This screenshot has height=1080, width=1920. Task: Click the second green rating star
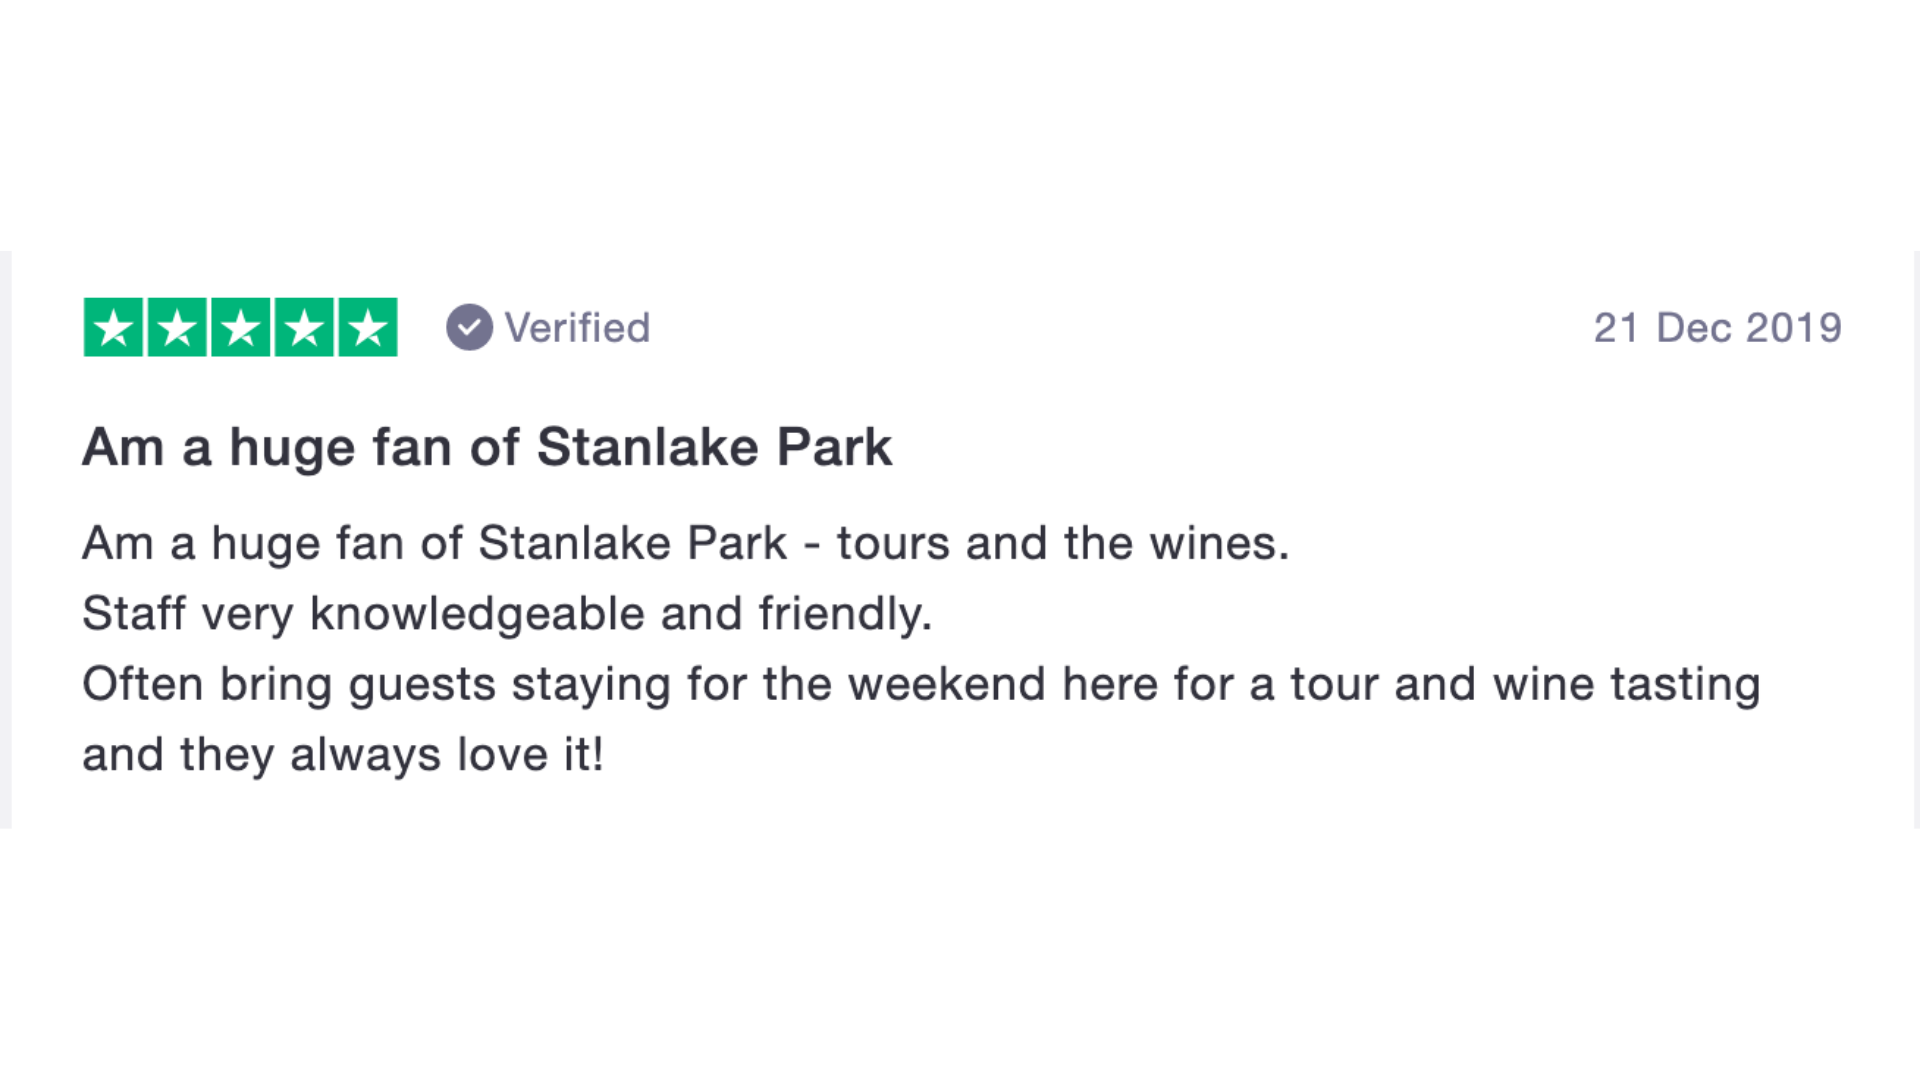point(177,327)
